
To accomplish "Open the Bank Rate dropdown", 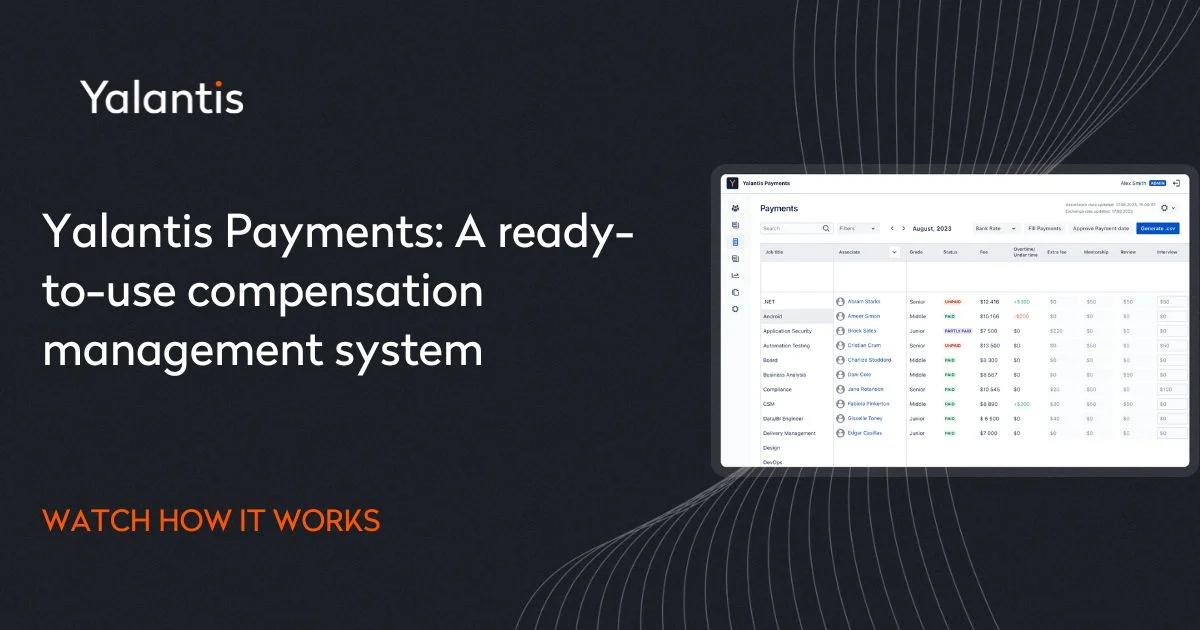I will 993,228.
